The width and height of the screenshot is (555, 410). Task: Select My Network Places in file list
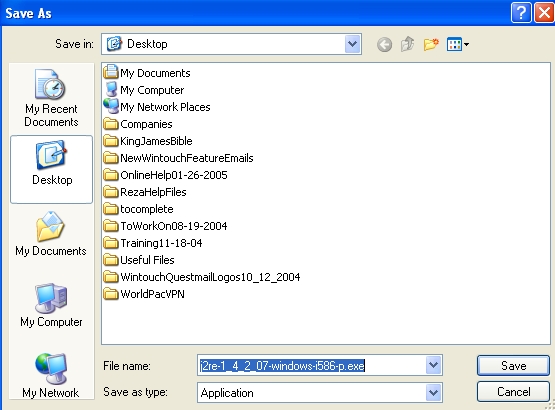pyautogui.click(x=157, y=107)
